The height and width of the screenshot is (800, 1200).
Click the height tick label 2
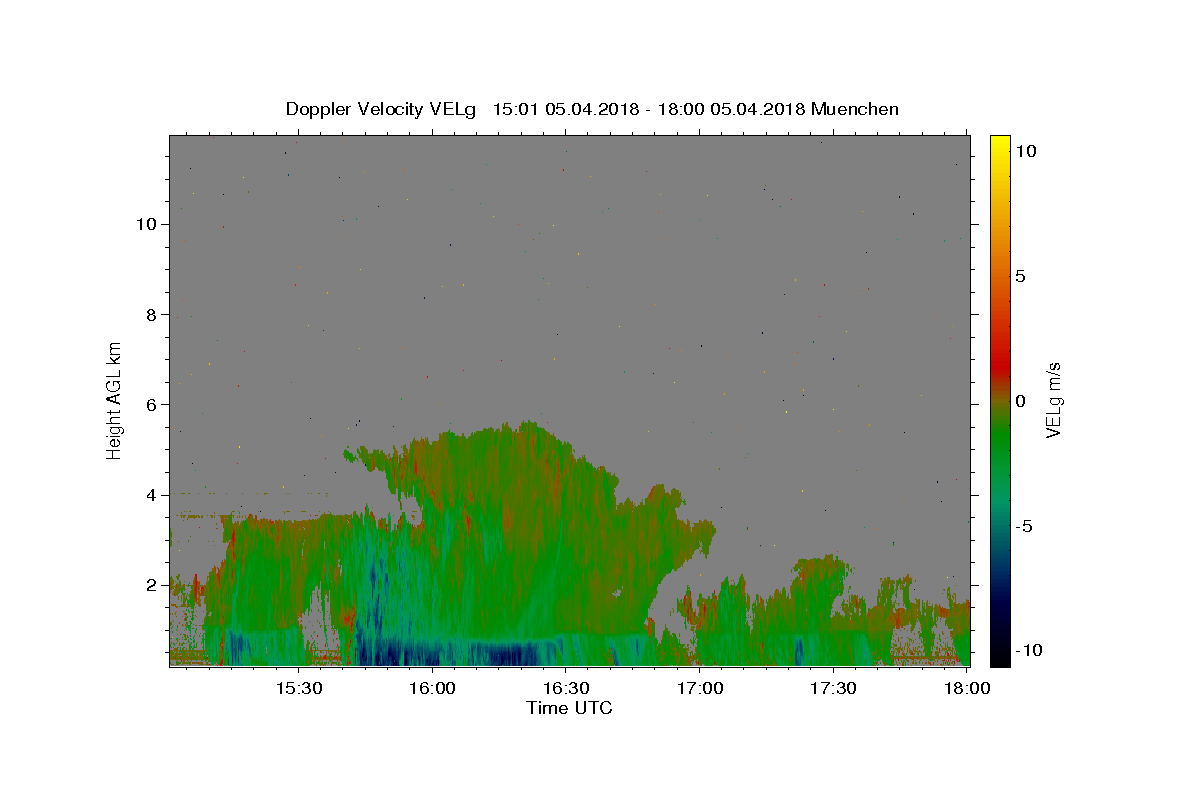pos(151,585)
